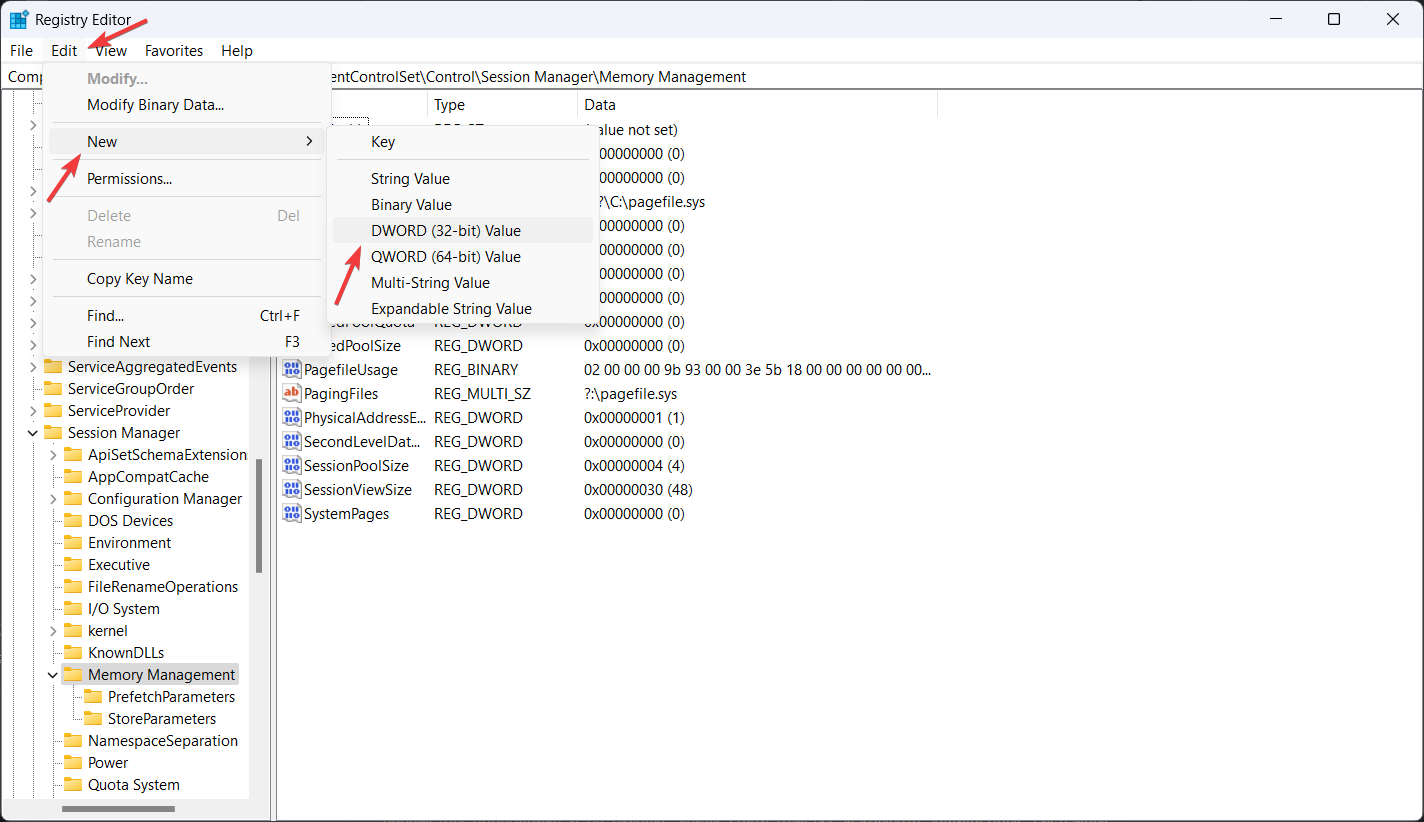Click the PagefileUsage binary value icon
The image size is (1424, 822).
(291, 370)
